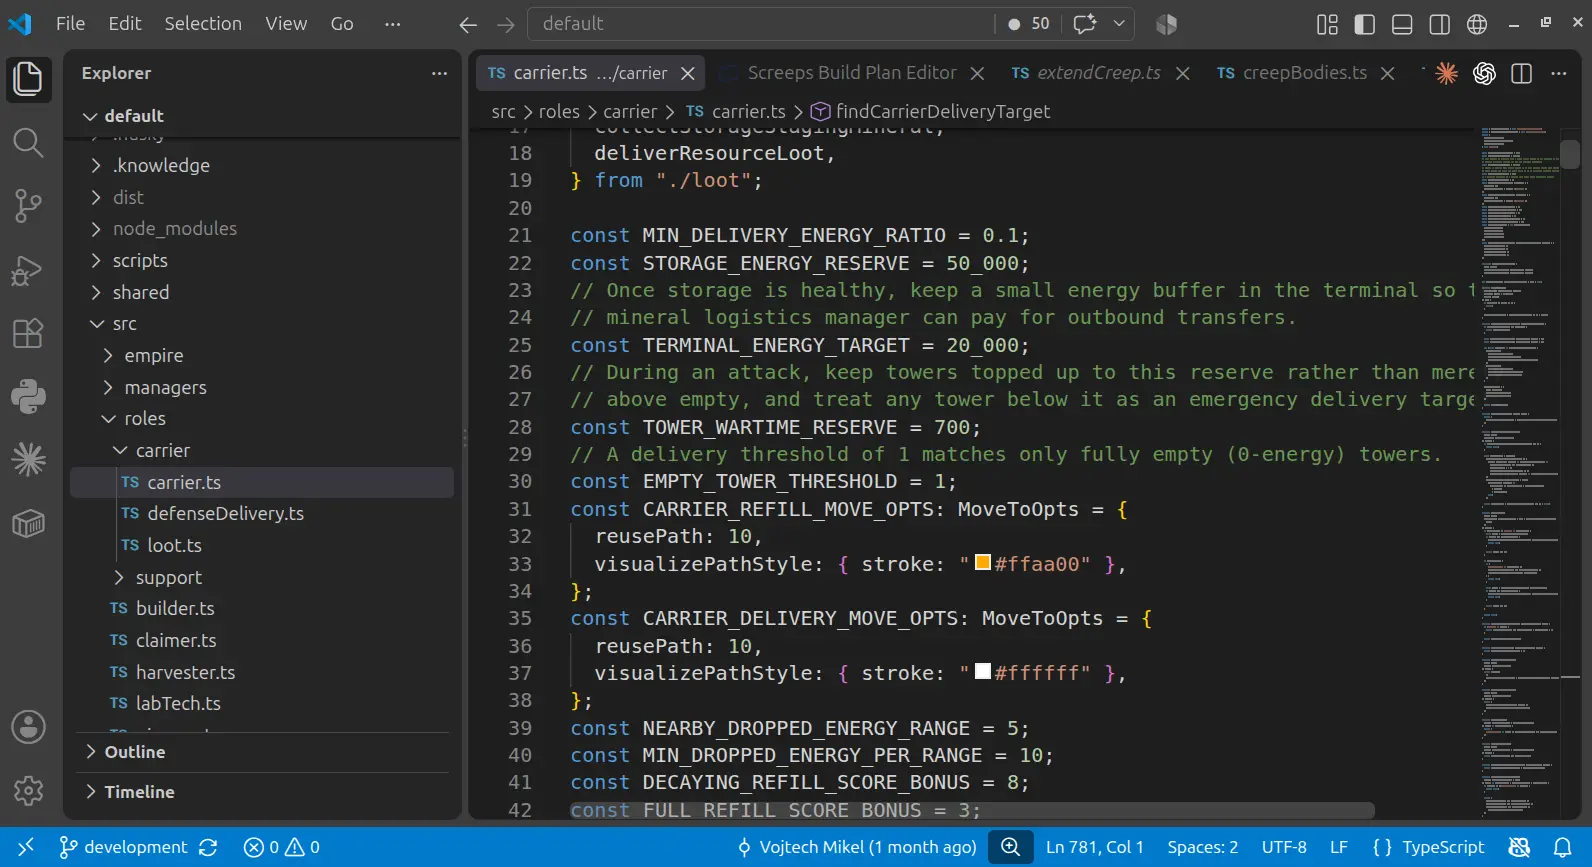Show more menu bar items
This screenshot has height=867, width=1592.
(393, 24)
